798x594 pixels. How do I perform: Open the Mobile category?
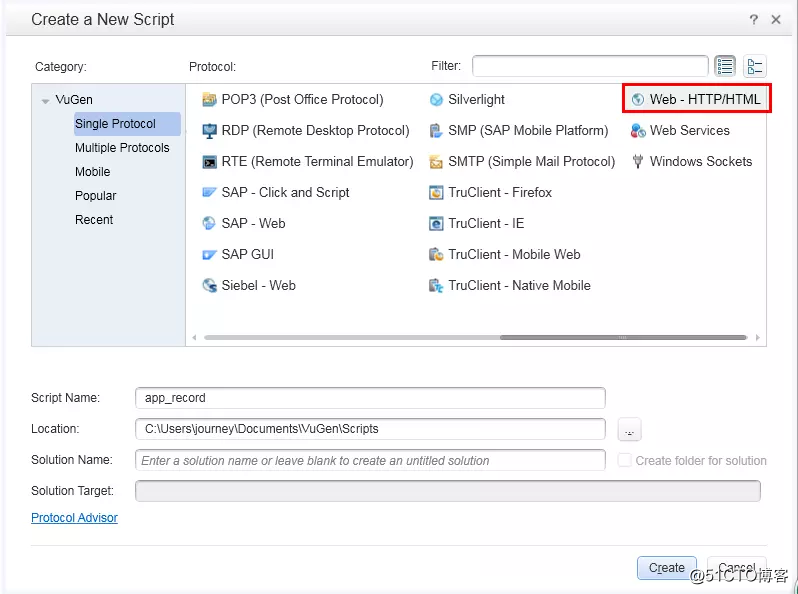coord(93,172)
